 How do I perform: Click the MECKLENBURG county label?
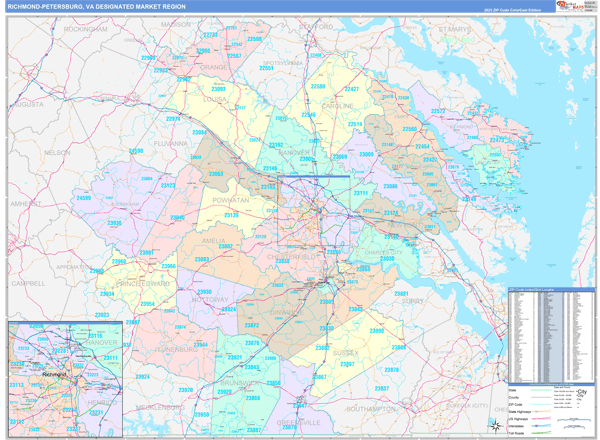[160, 407]
